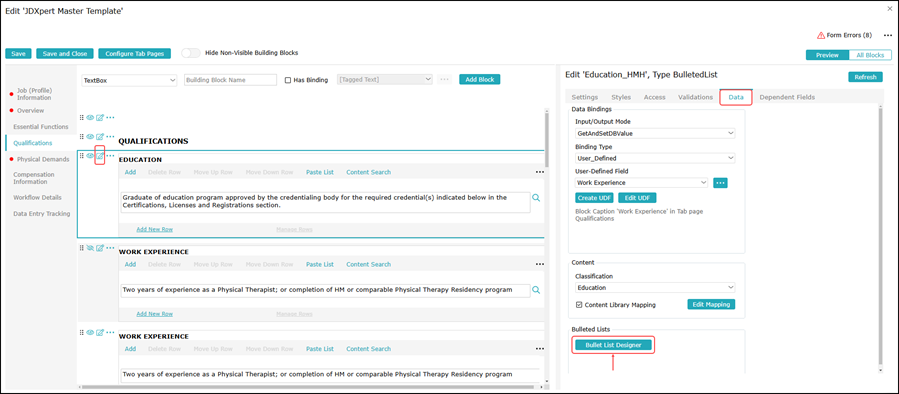The height and width of the screenshot is (394, 899).
Task: Open Classification dropdown showing Education
Action: tap(655, 287)
